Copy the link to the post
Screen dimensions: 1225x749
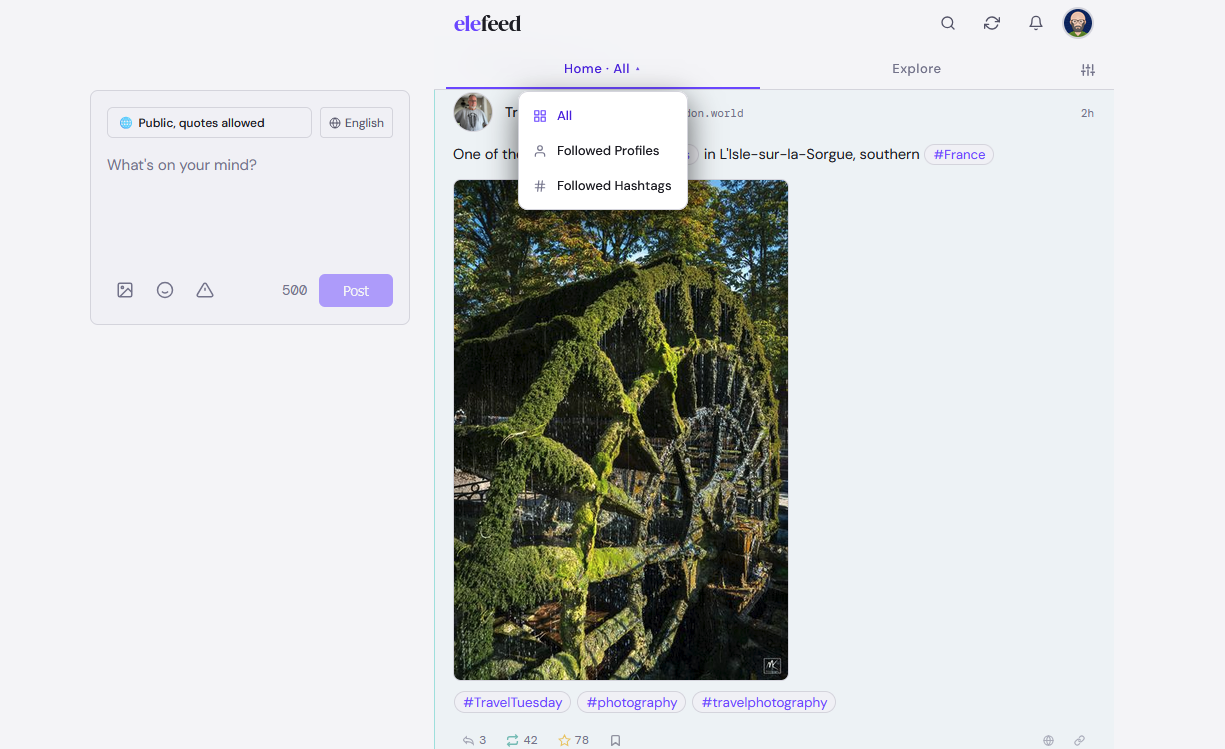(1079, 740)
